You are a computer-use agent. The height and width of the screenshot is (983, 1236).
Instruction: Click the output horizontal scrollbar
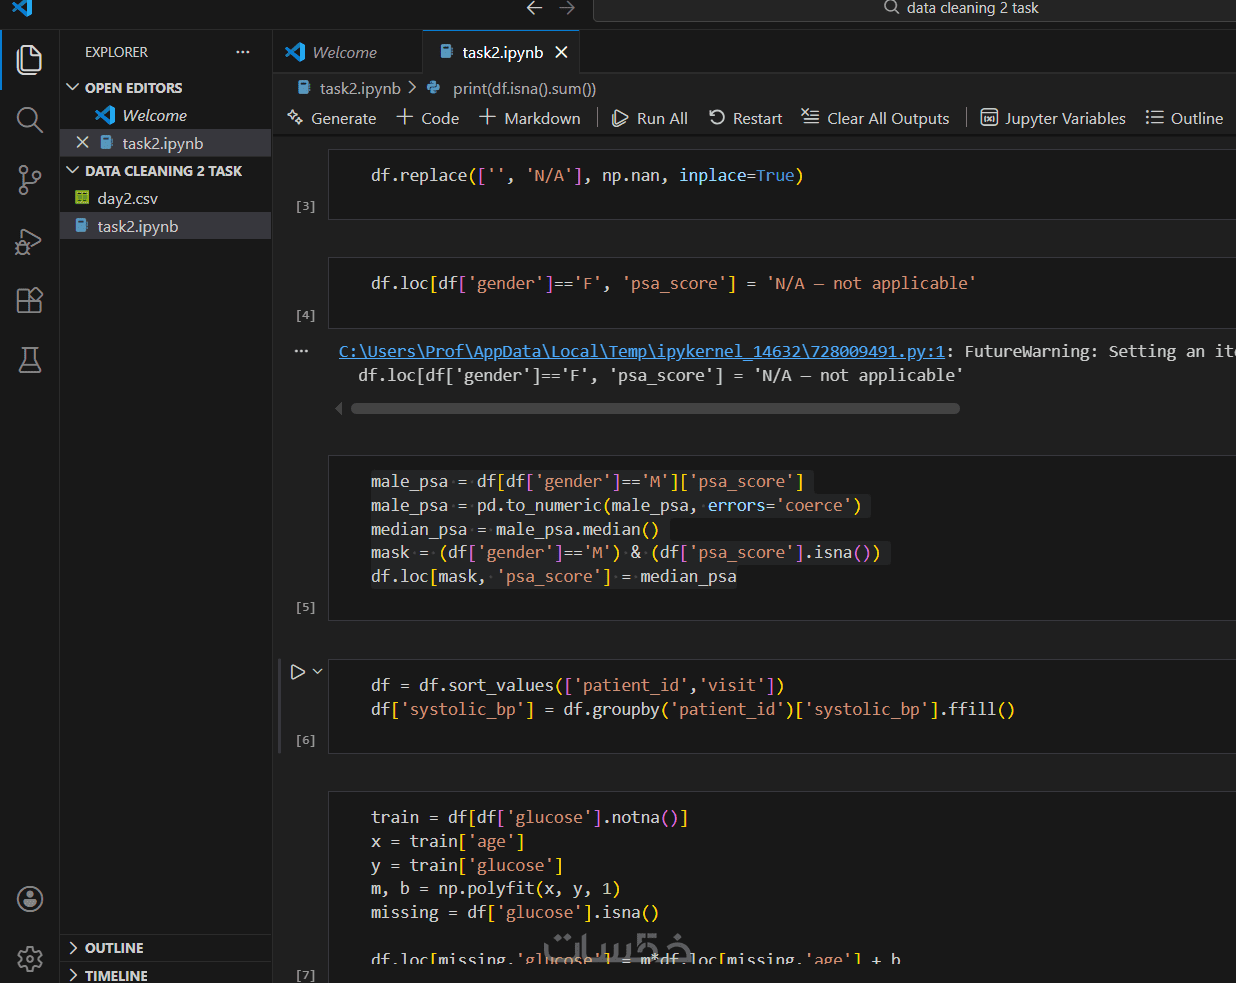pyautogui.click(x=655, y=408)
